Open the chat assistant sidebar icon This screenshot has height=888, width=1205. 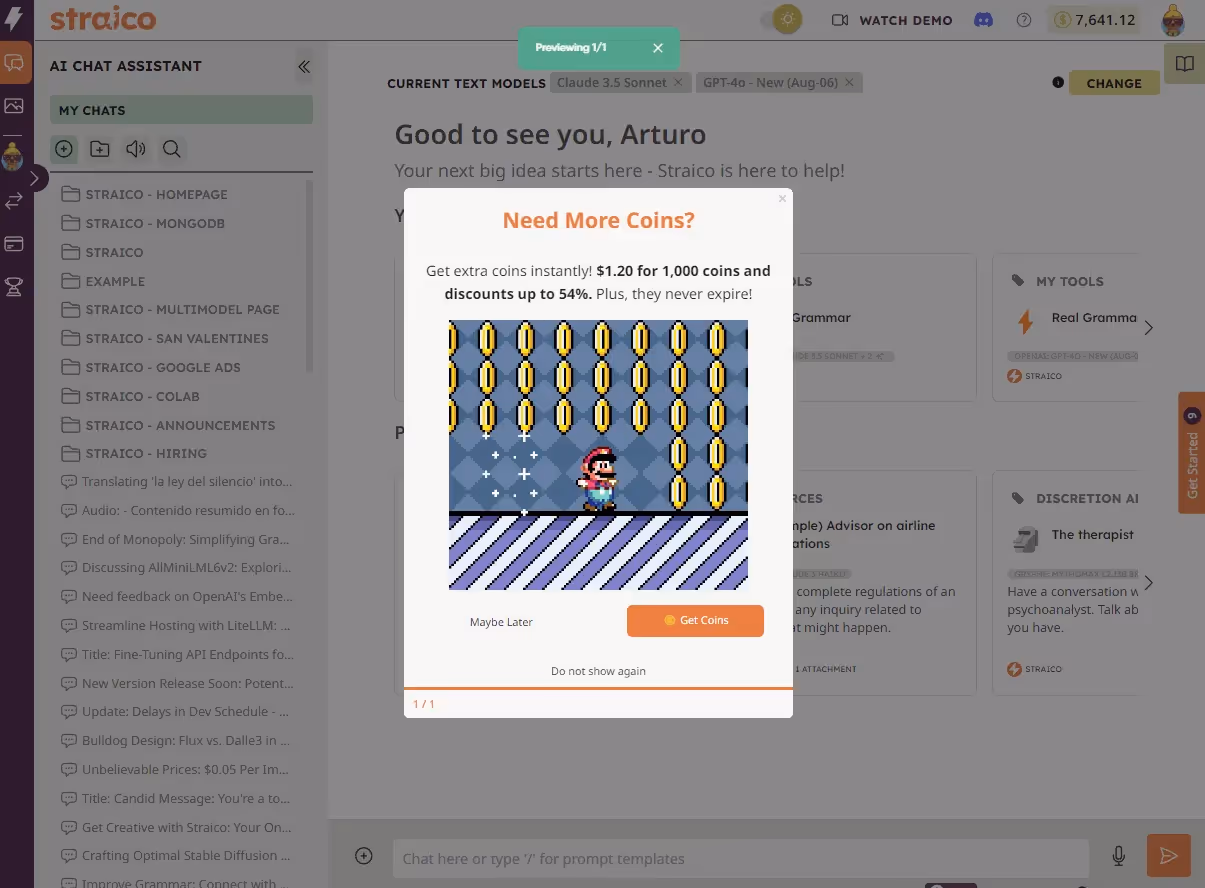click(x=15, y=63)
